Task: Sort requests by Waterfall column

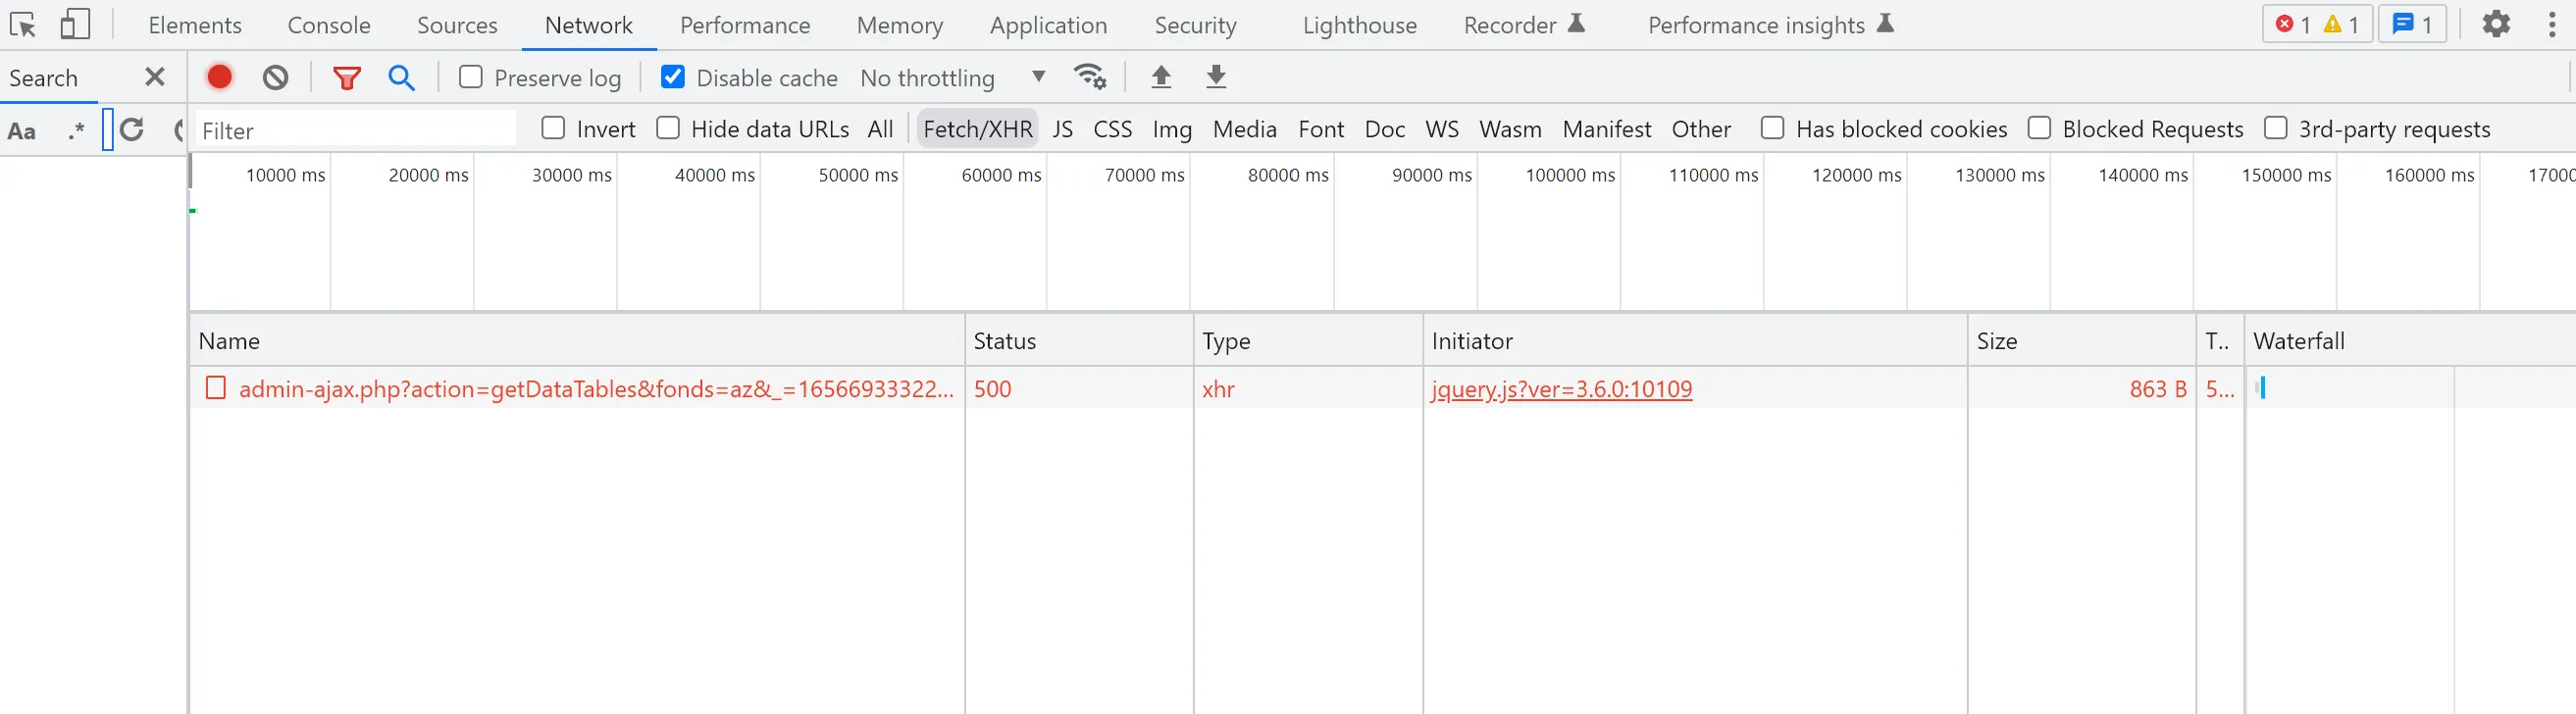Action: click(x=2410, y=341)
